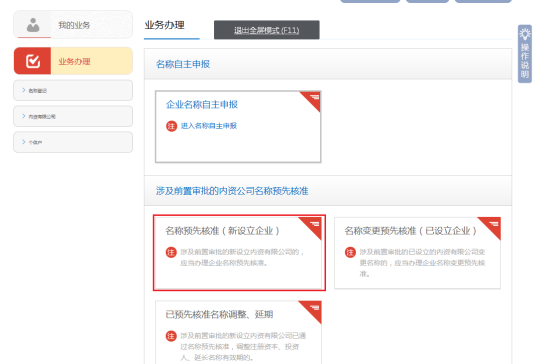Click the 注 icon in the 已设立企业 card
Image resolution: width=554 pixels, height=364 pixels.
350,252
